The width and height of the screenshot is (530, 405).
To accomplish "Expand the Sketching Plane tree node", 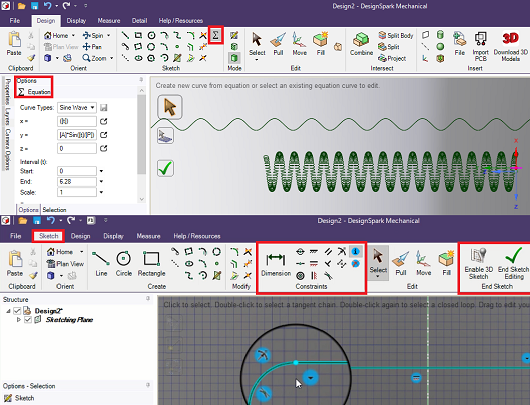I will pos(19,319).
